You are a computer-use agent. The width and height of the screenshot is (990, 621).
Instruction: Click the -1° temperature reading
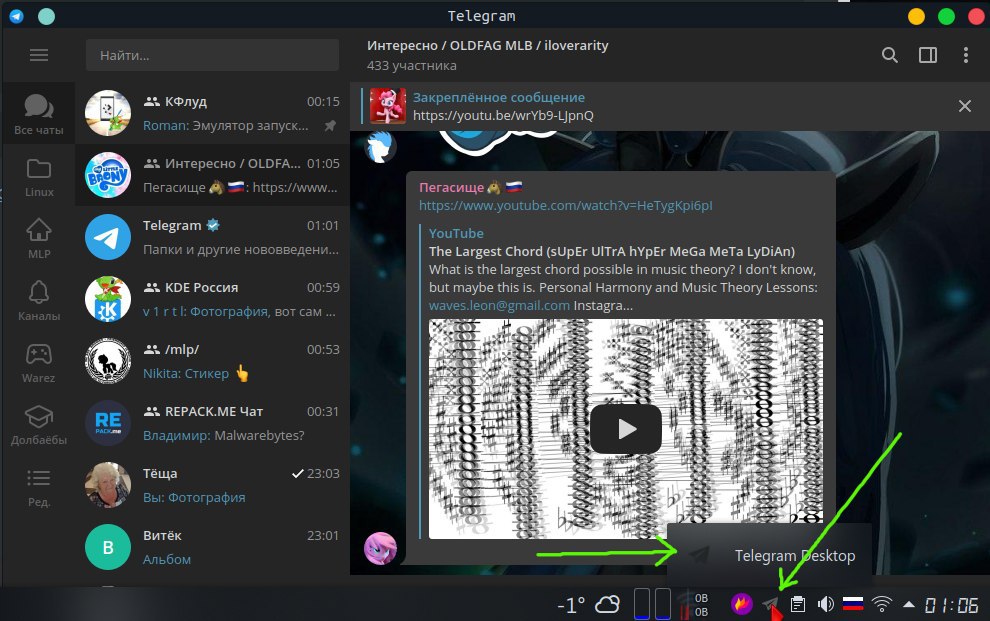pos(571,606)
